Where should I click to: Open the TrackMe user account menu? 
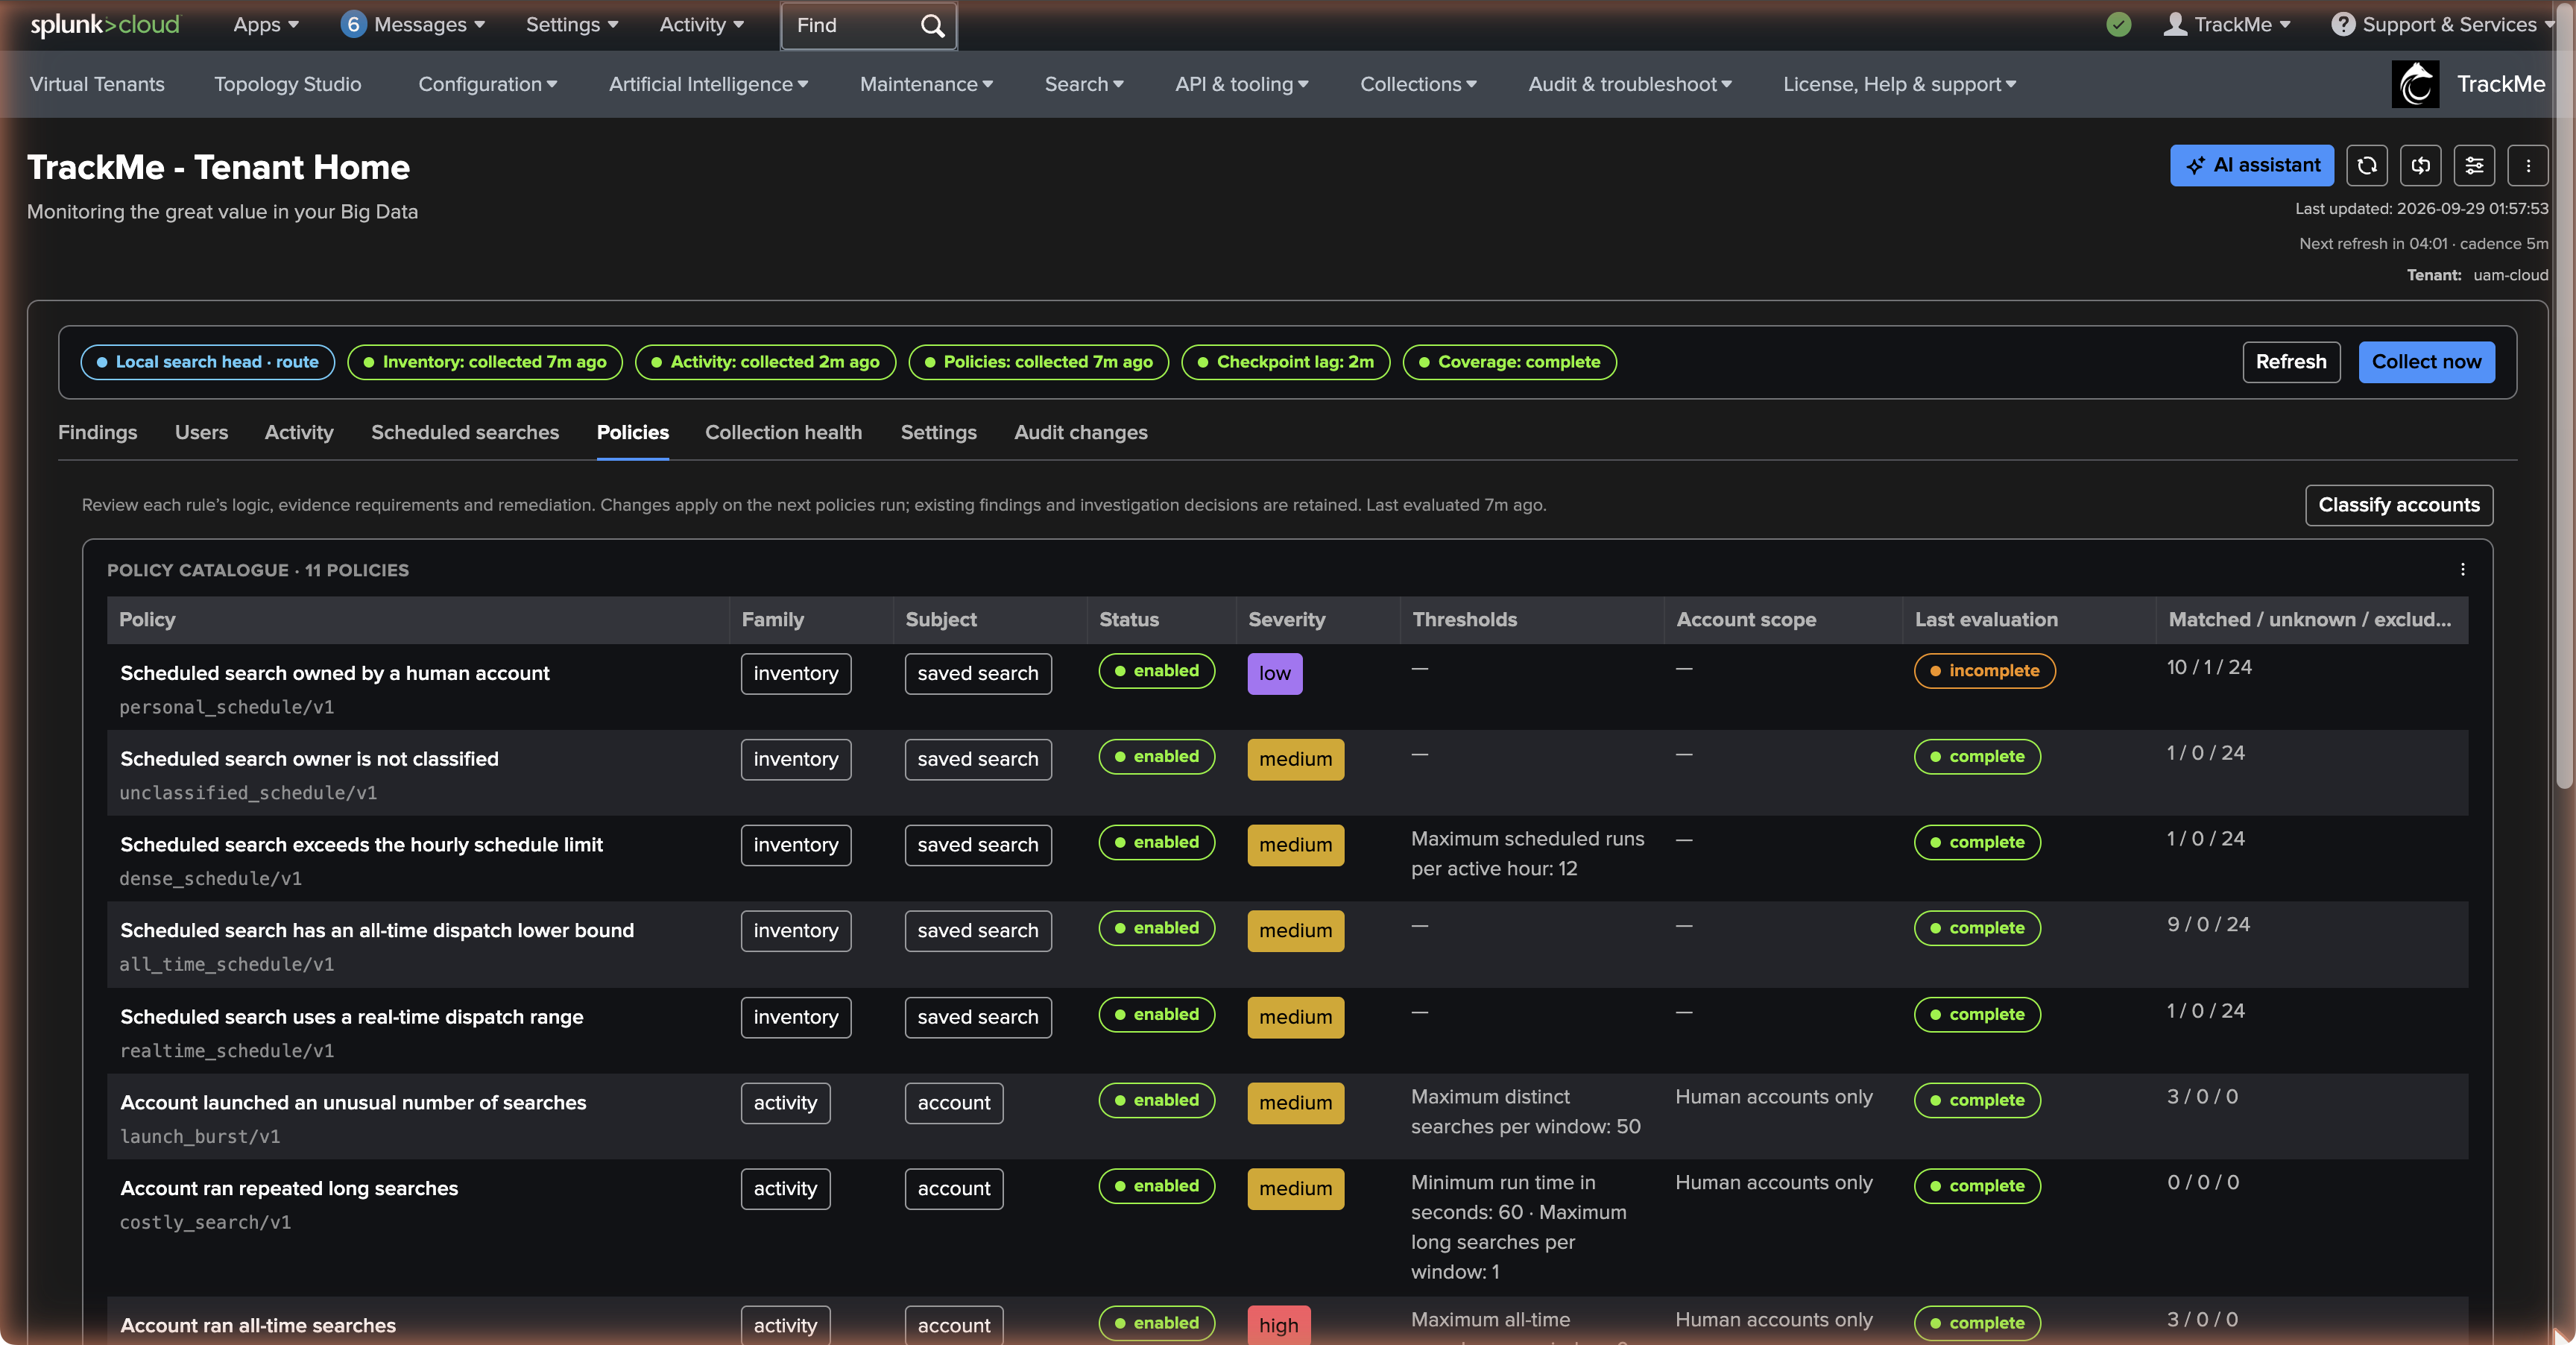point(2227,25)
